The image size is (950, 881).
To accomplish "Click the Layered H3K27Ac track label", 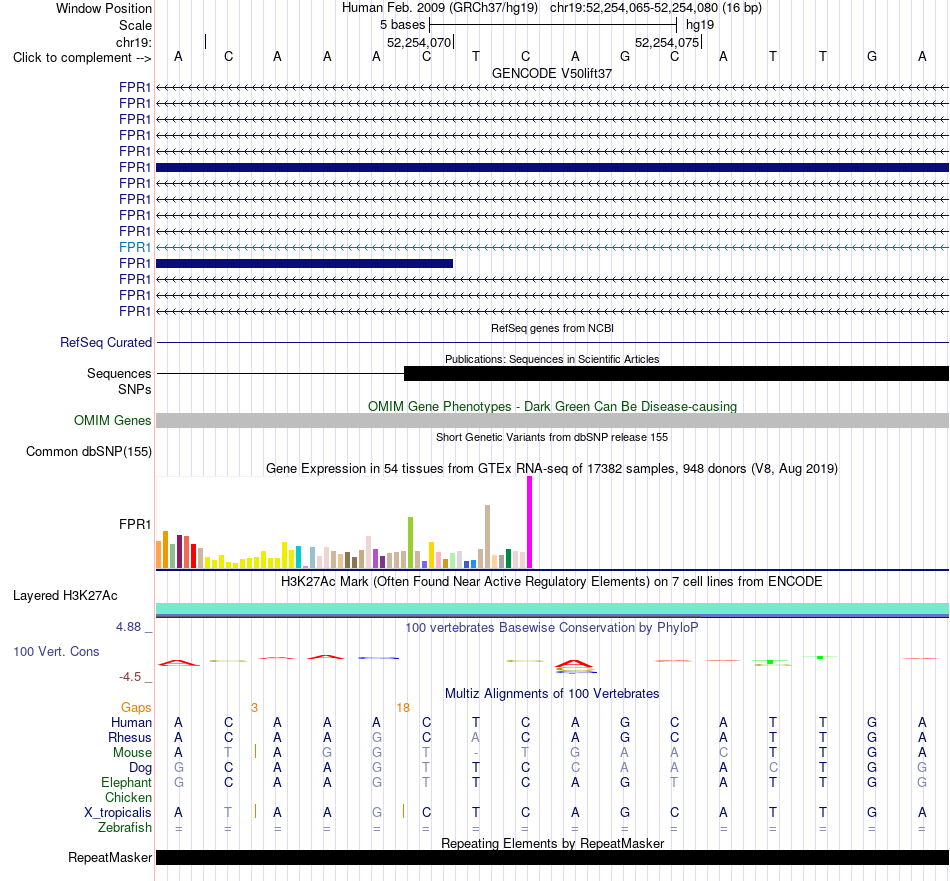I will (65, 596).
